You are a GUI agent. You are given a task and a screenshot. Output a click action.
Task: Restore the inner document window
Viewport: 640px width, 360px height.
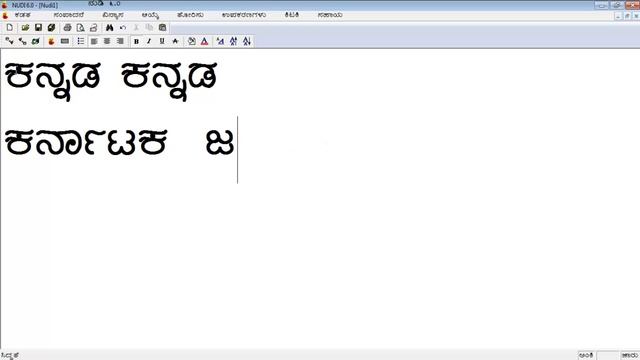point(627,16)
